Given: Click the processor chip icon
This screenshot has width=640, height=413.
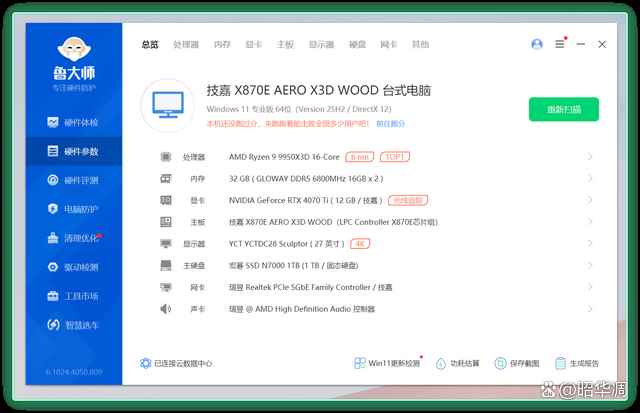Looking at the screenshot, I should pos(166,157).
